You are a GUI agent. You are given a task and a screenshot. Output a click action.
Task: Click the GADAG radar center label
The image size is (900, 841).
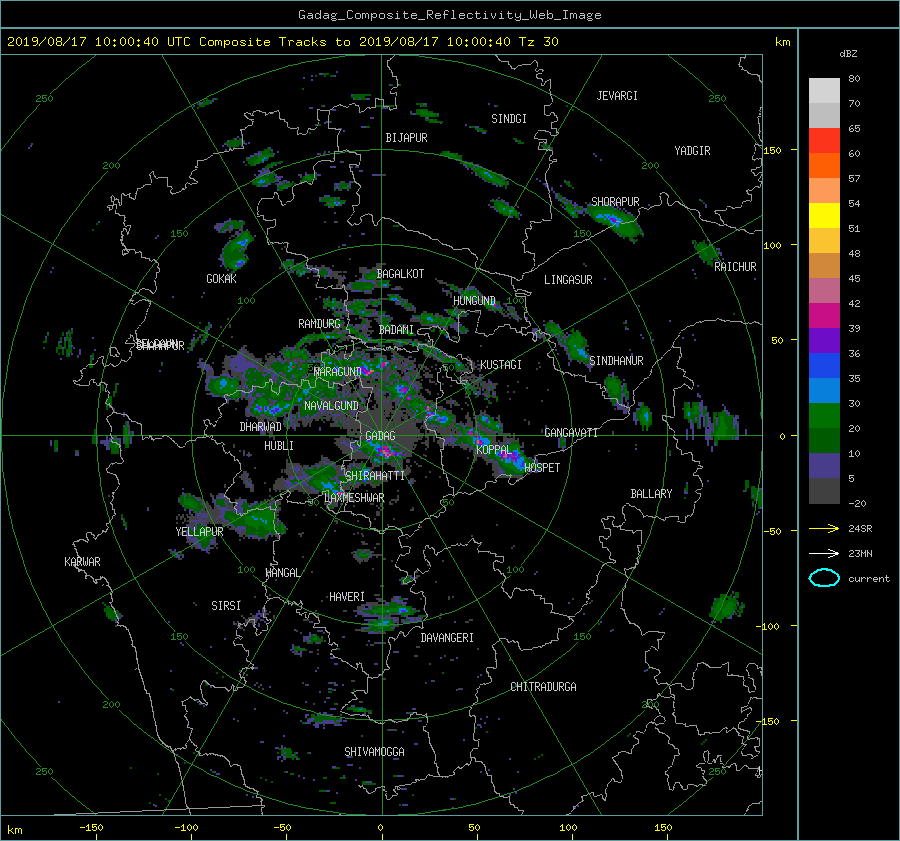point(381,436)
